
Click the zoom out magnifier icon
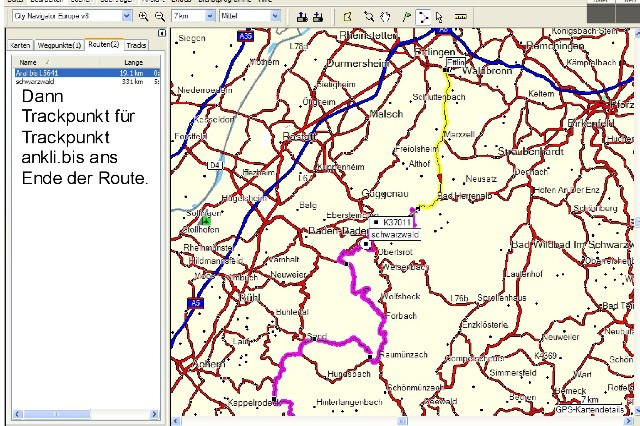(160, 17)
